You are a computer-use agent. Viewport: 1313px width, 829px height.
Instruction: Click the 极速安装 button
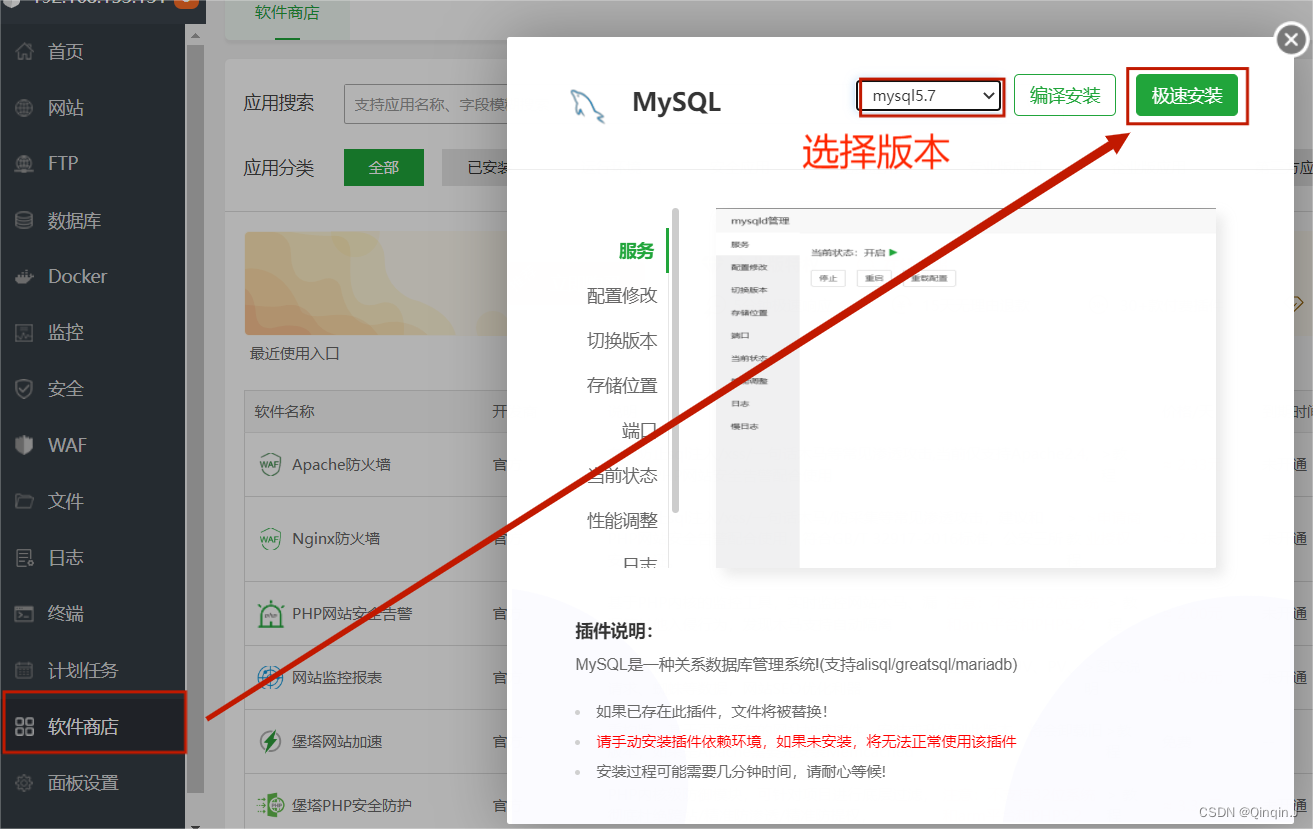coord(1187,96)
